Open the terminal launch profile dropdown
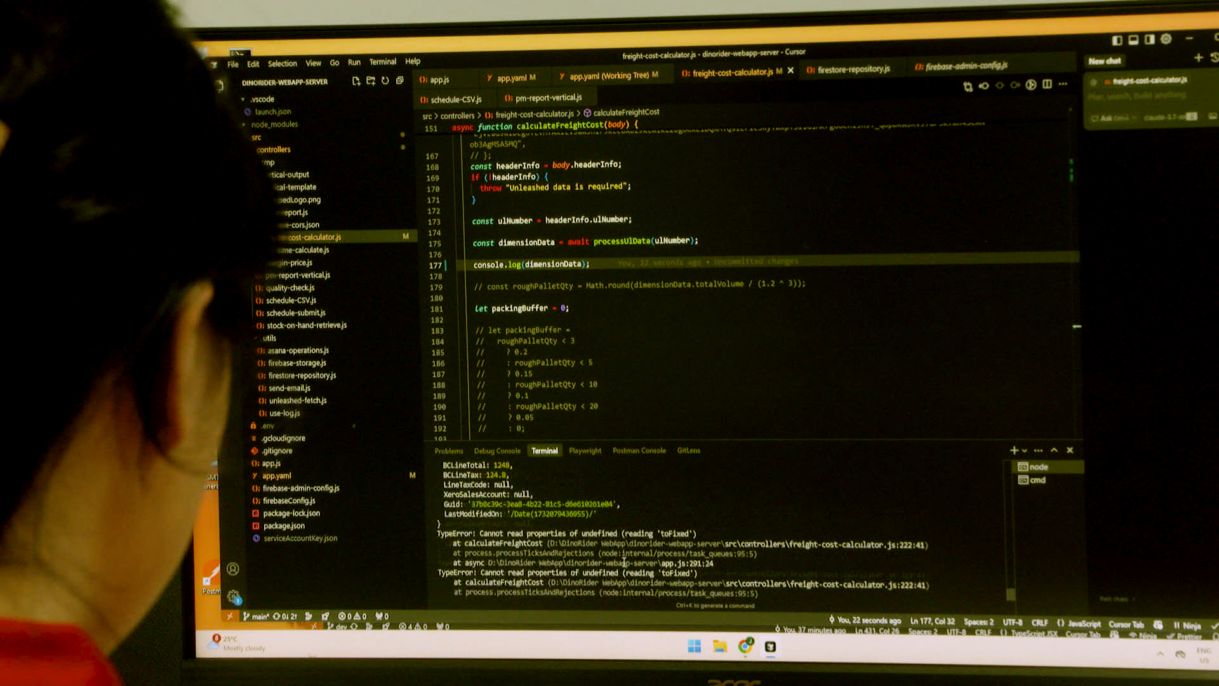The width and height of the screenshot is (1219, 686). (x=1025, y=451)
